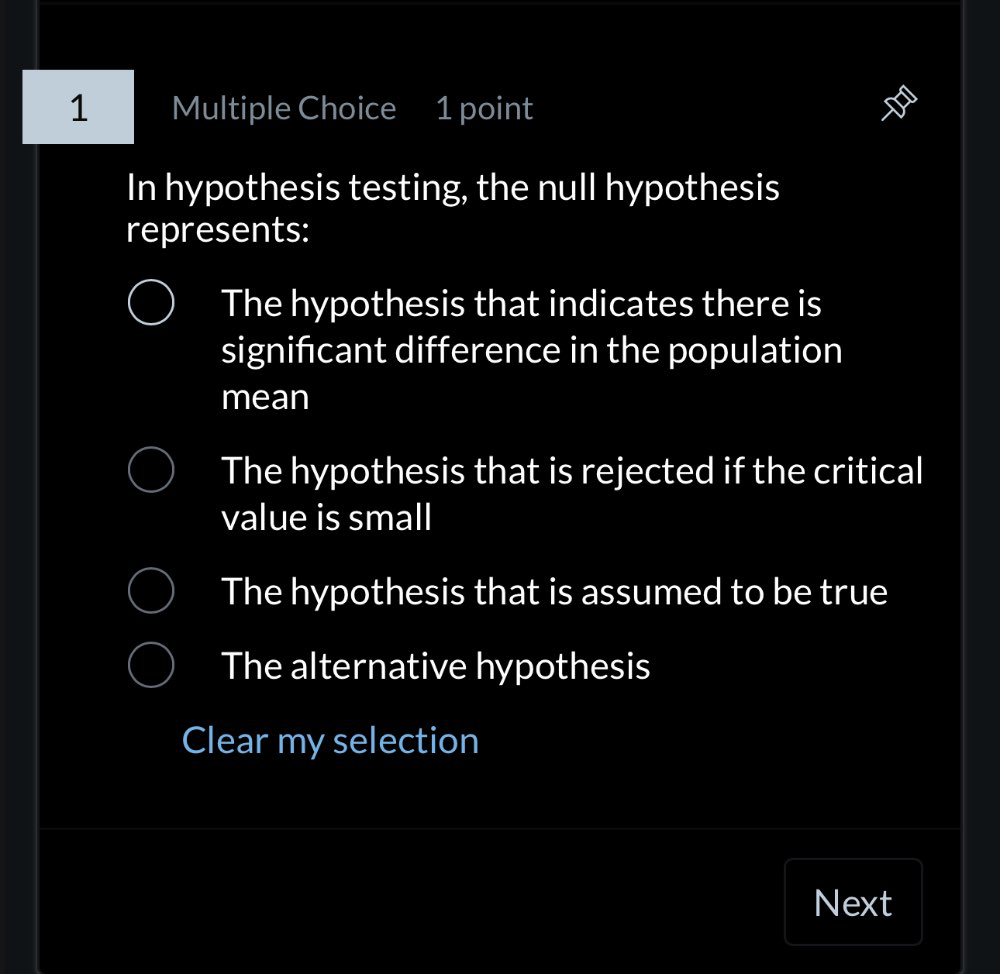
Task: Click the word 'mean' in the first answer
Action: click(x=265, y=397)
